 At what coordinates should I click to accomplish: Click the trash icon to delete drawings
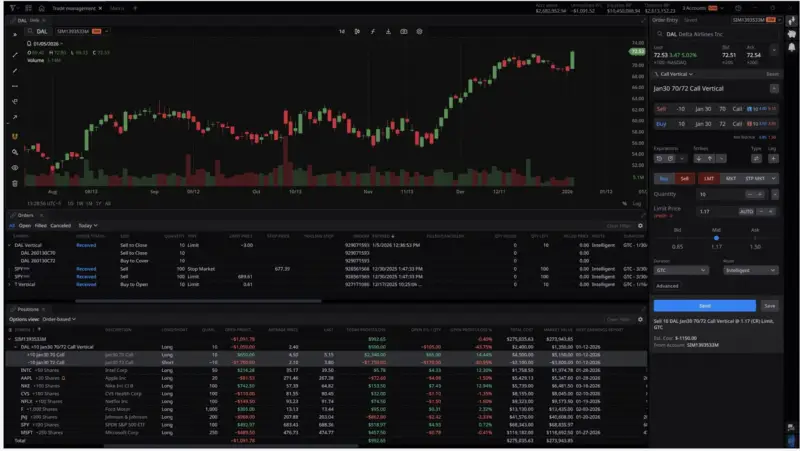point(15,183)
